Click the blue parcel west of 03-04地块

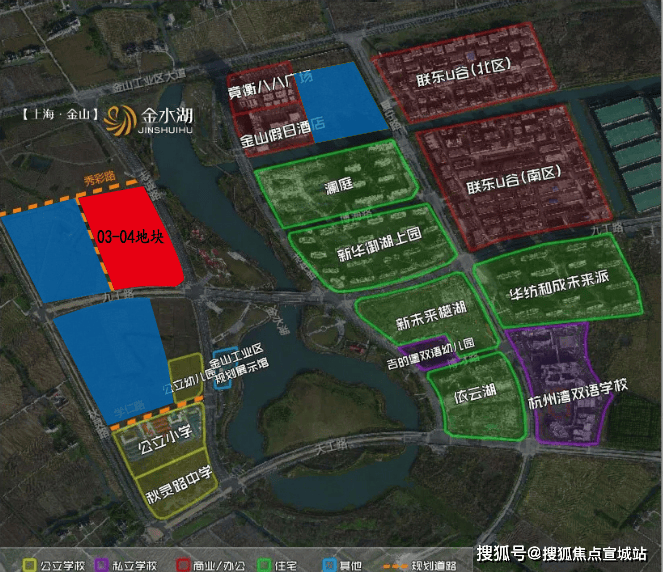(54, 252)
